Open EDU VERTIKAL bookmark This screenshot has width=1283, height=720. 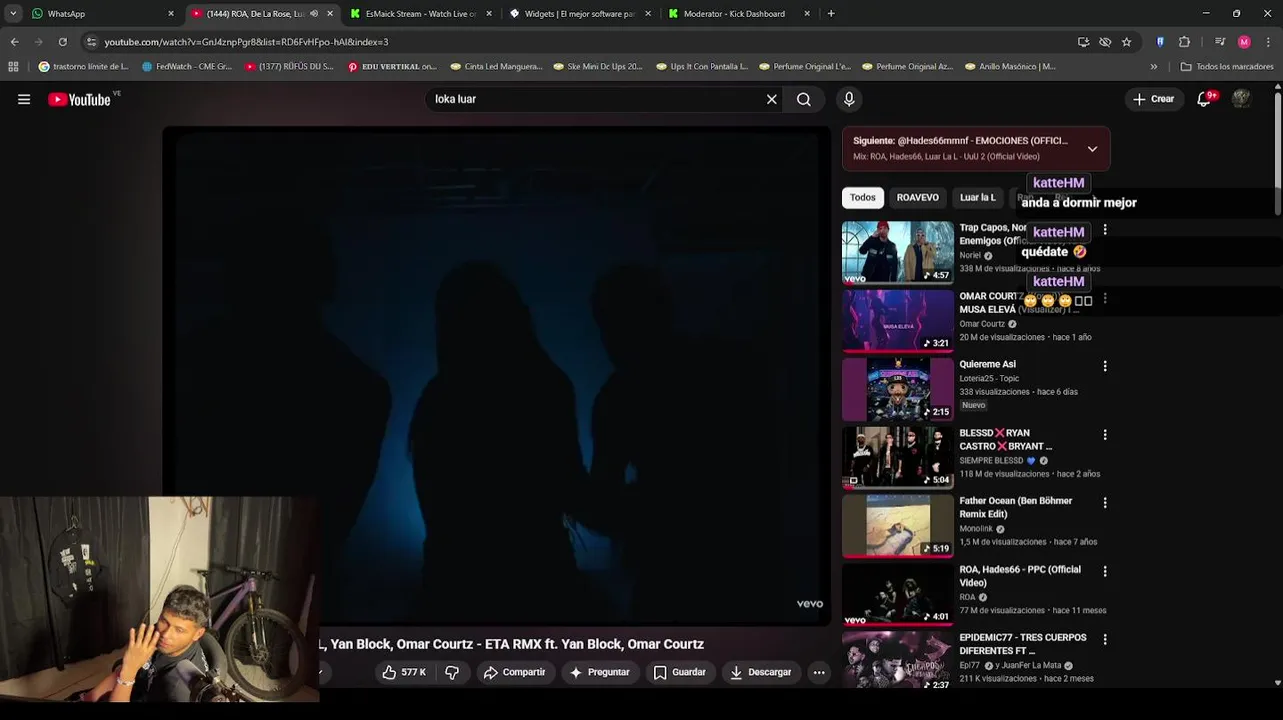tap(392, 67)
